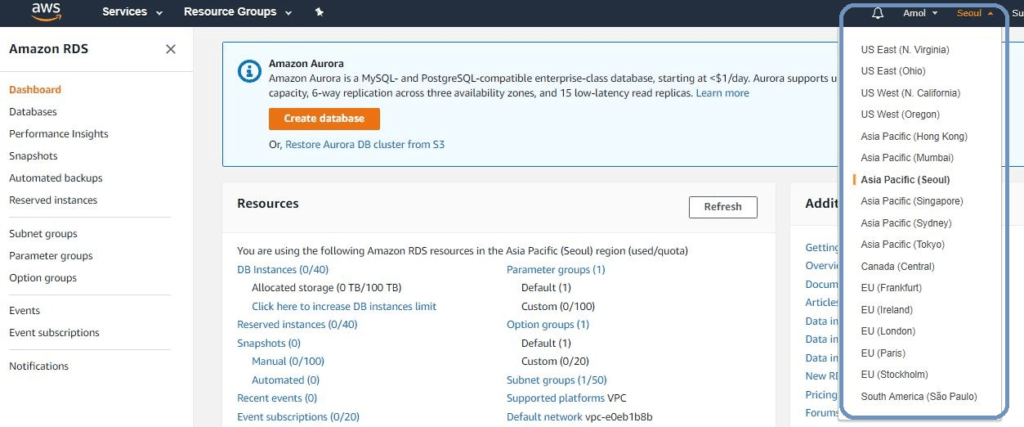Open Manual (0/100) snapshots link

coord(288,361)
